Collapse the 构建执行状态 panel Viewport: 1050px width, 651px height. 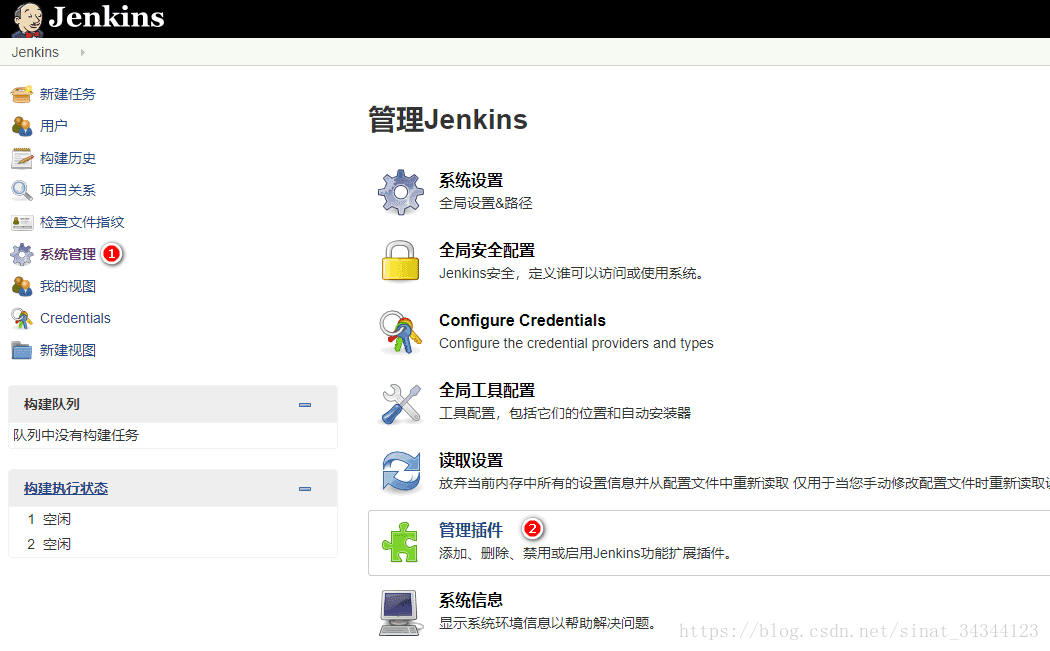pos(305,489)
